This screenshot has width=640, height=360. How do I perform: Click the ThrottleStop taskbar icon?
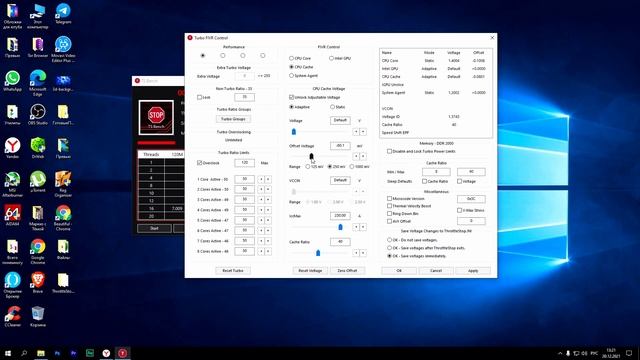pyautogui.click(x=122, y=353)
